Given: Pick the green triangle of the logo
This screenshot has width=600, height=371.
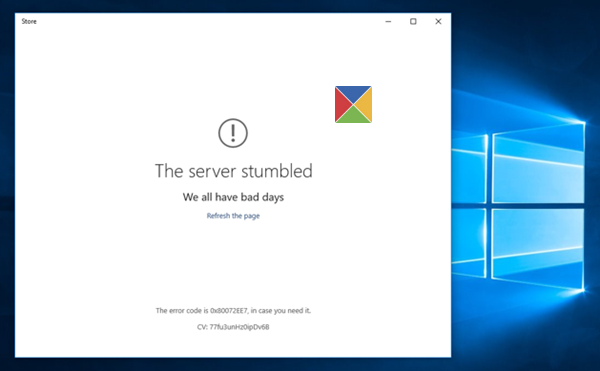Looking at the screenshot, I should 353,115.
